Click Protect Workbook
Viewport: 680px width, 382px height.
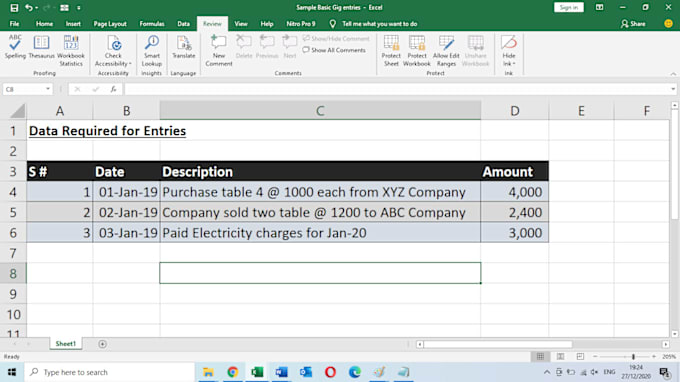tap(416, 50)
